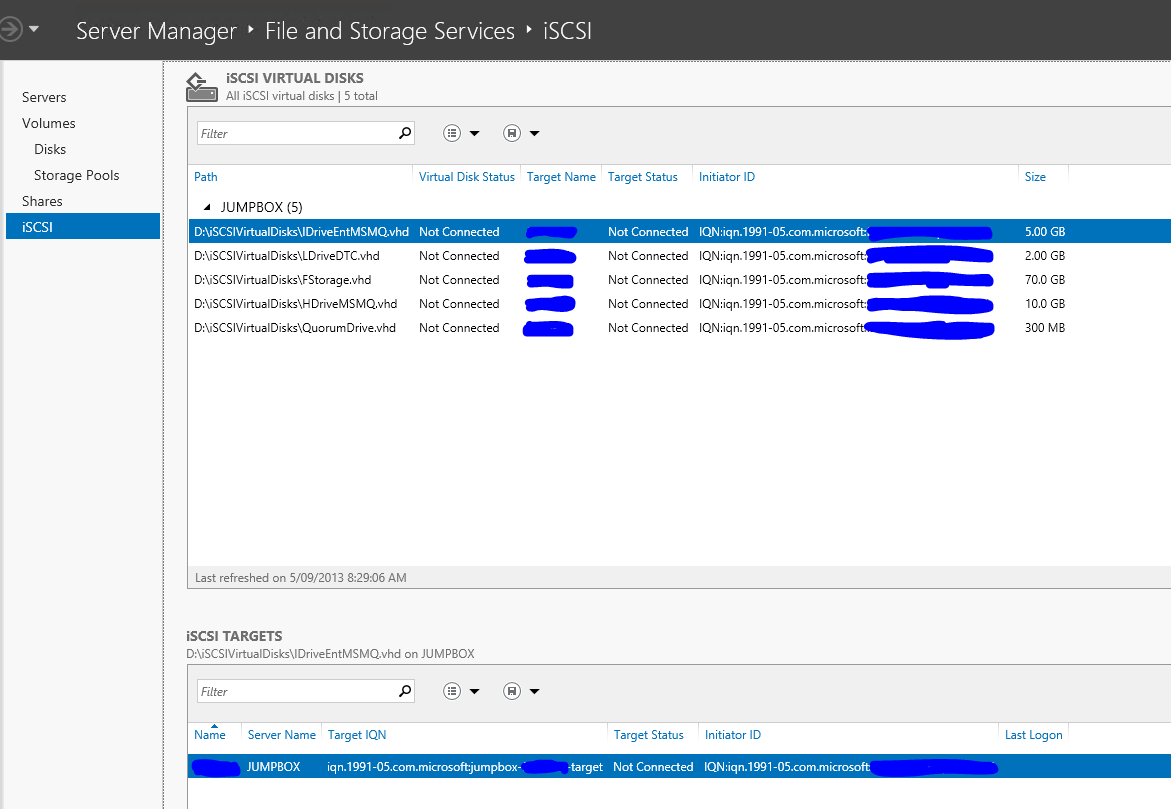Image resolution: width=1171 pixels, height=809 pixels.
Task: Sort targets by the Name column header
Action: [x=208, y=734]
